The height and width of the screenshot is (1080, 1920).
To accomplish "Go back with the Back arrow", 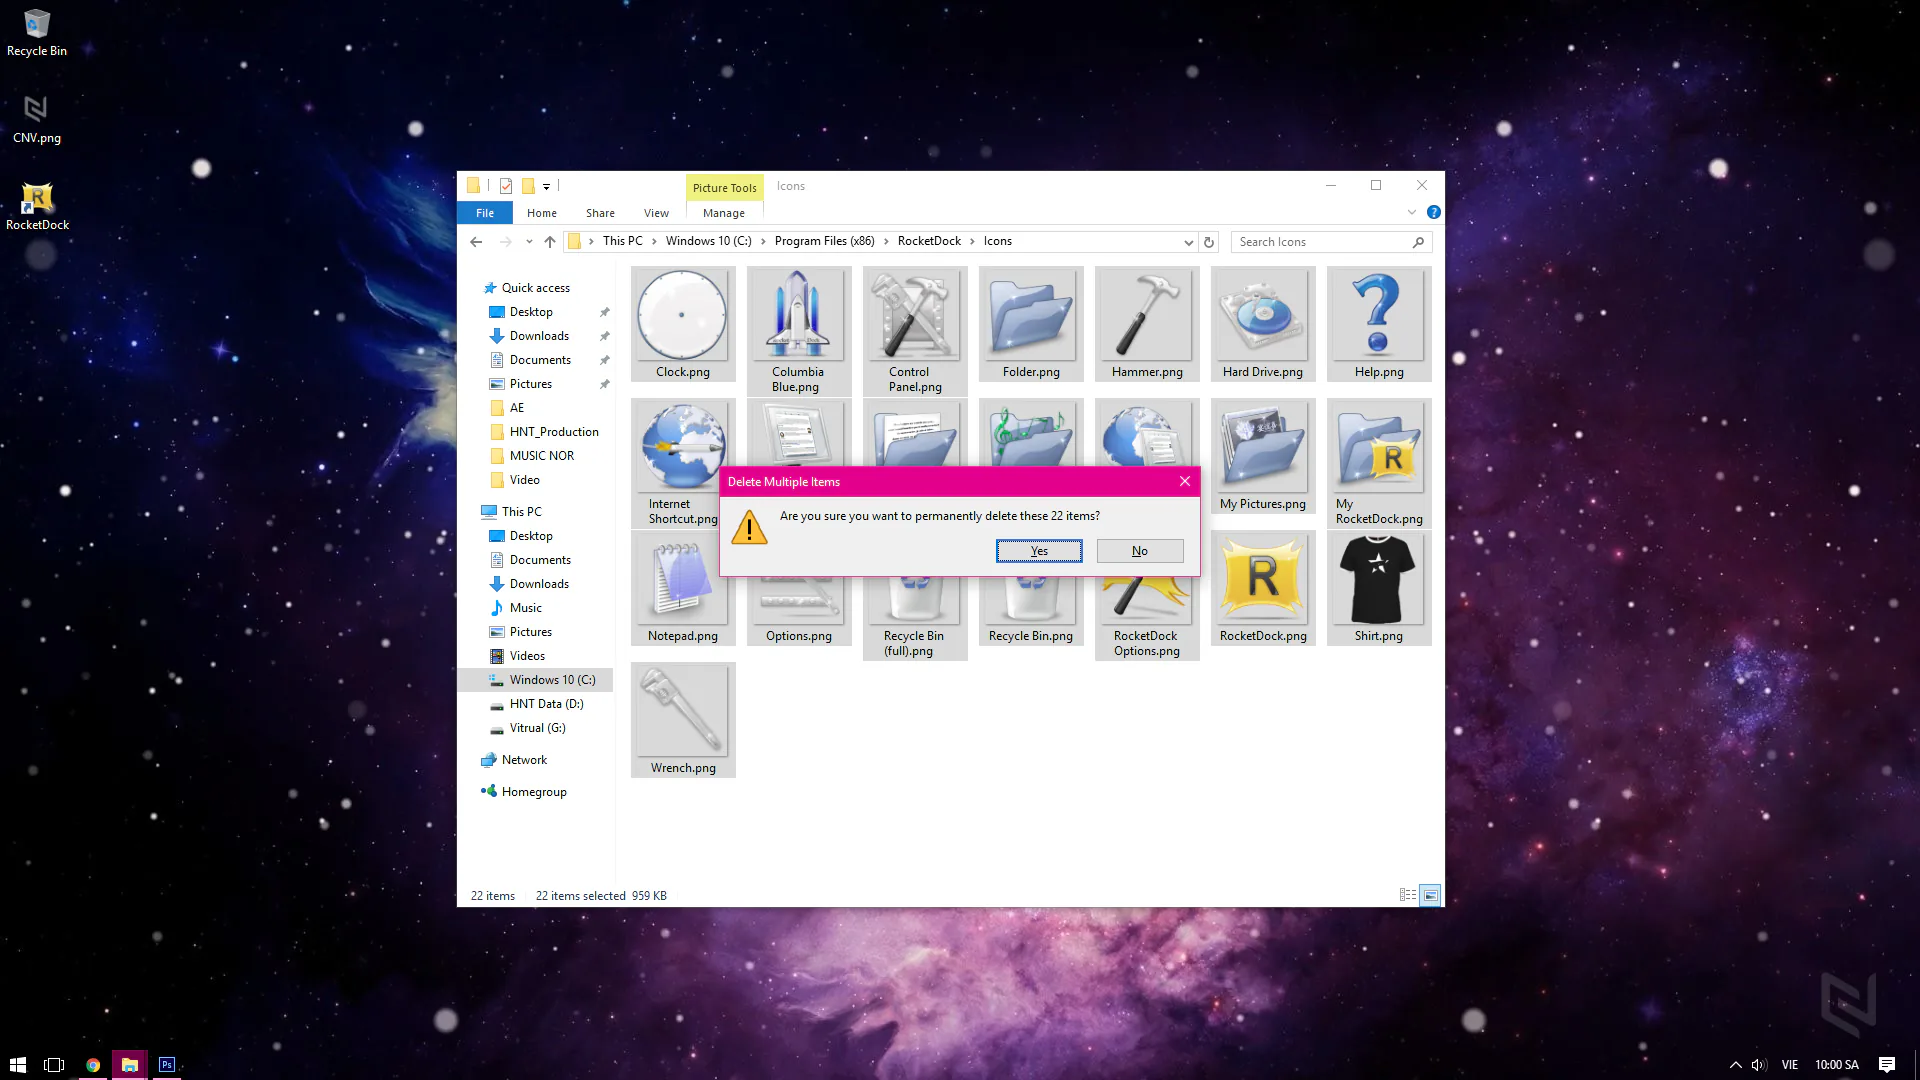I will [476, 242].
